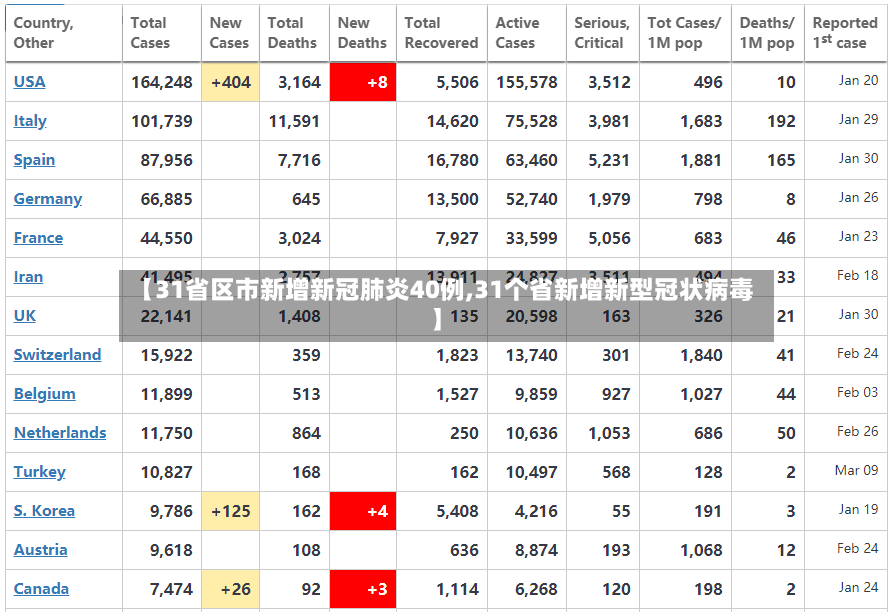Select USA new cases +404 cell
894x612 pixels.
[230, 82]
